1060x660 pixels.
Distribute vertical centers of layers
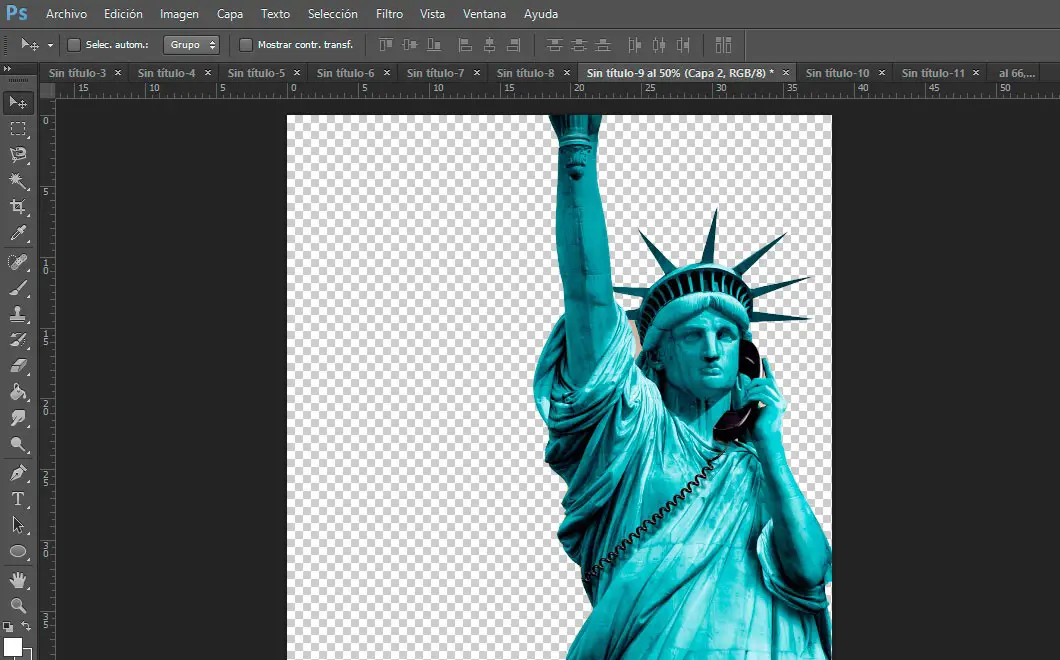[579, 45]
